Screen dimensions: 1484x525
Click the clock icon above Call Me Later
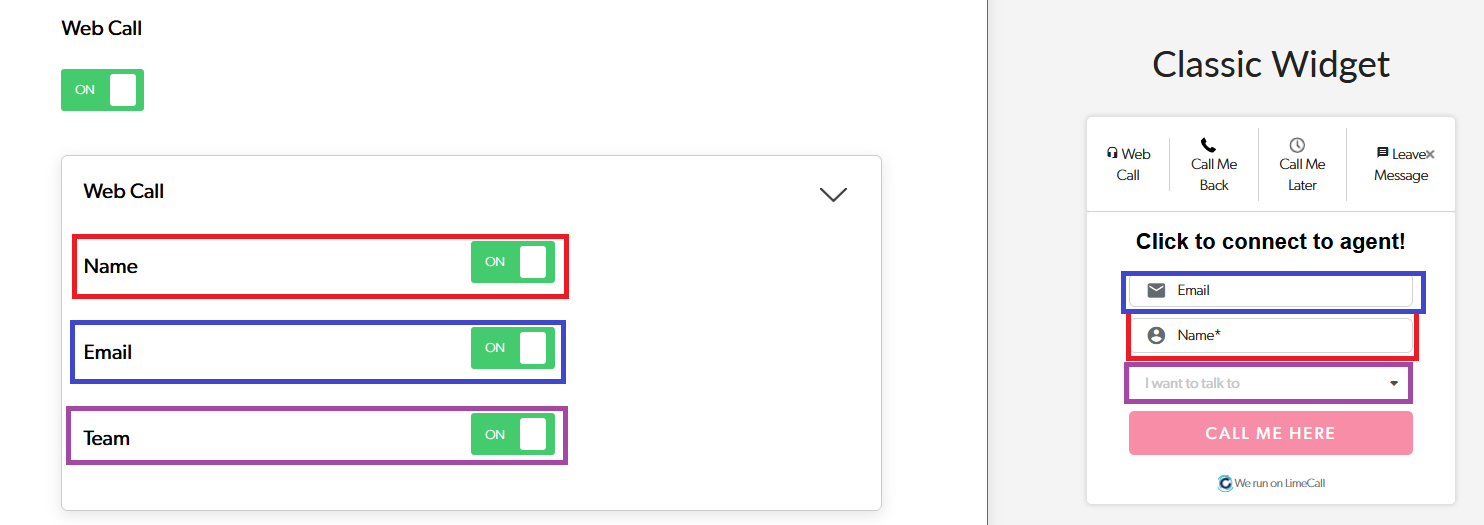click(x=1297, y=145)
